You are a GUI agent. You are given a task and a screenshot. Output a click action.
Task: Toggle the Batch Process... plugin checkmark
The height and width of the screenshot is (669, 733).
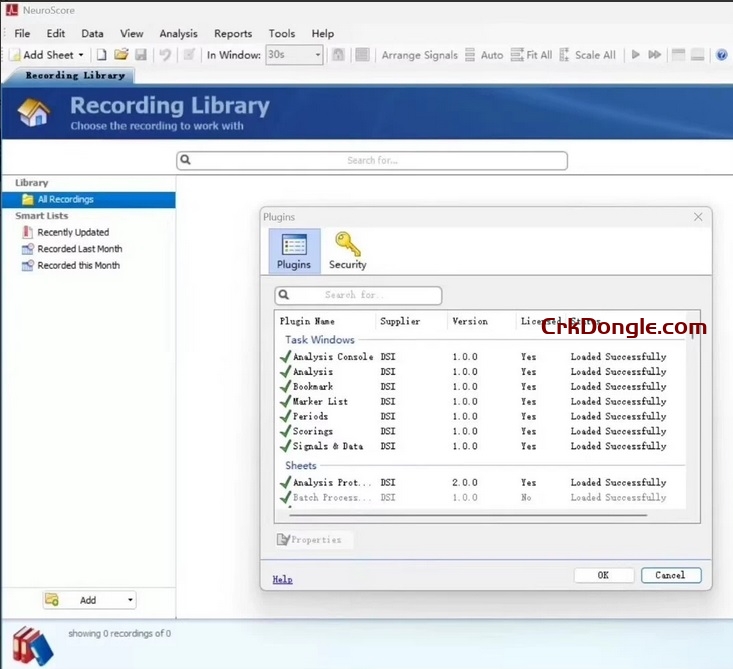285,497
